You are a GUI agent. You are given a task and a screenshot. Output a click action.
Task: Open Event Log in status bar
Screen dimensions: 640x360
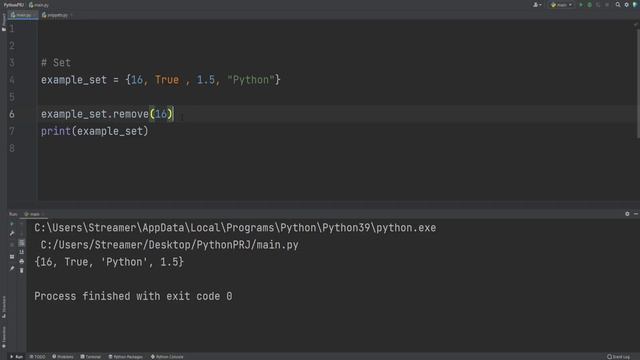(619, 357)
